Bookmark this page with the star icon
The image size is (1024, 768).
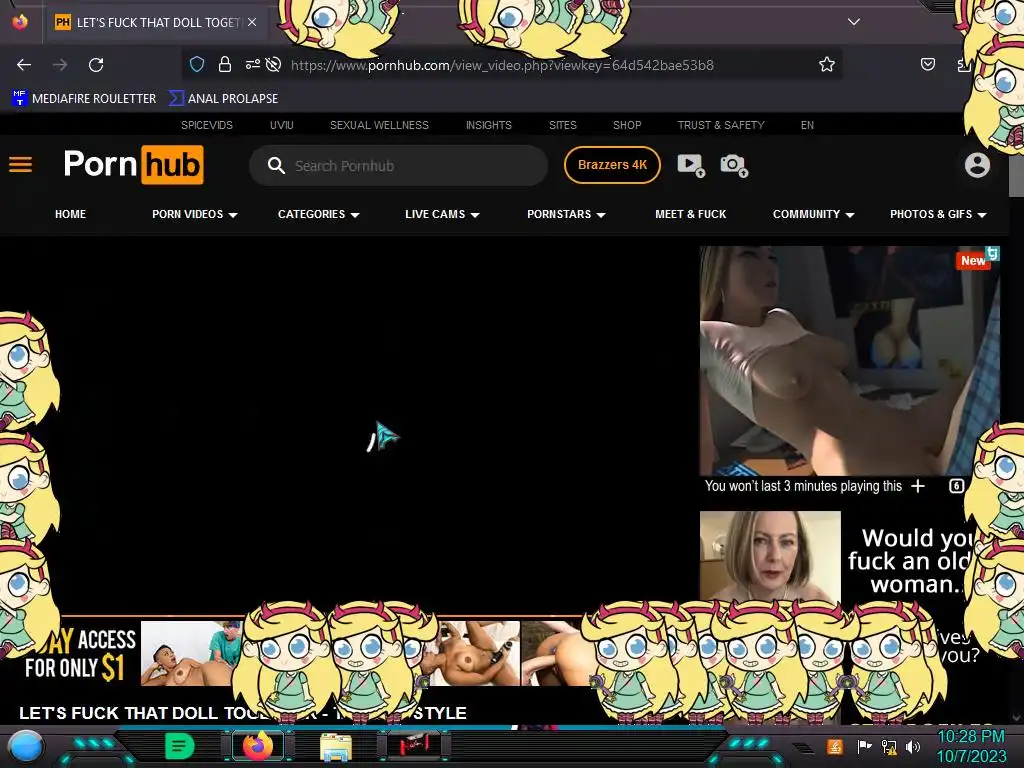click(827, 64)
